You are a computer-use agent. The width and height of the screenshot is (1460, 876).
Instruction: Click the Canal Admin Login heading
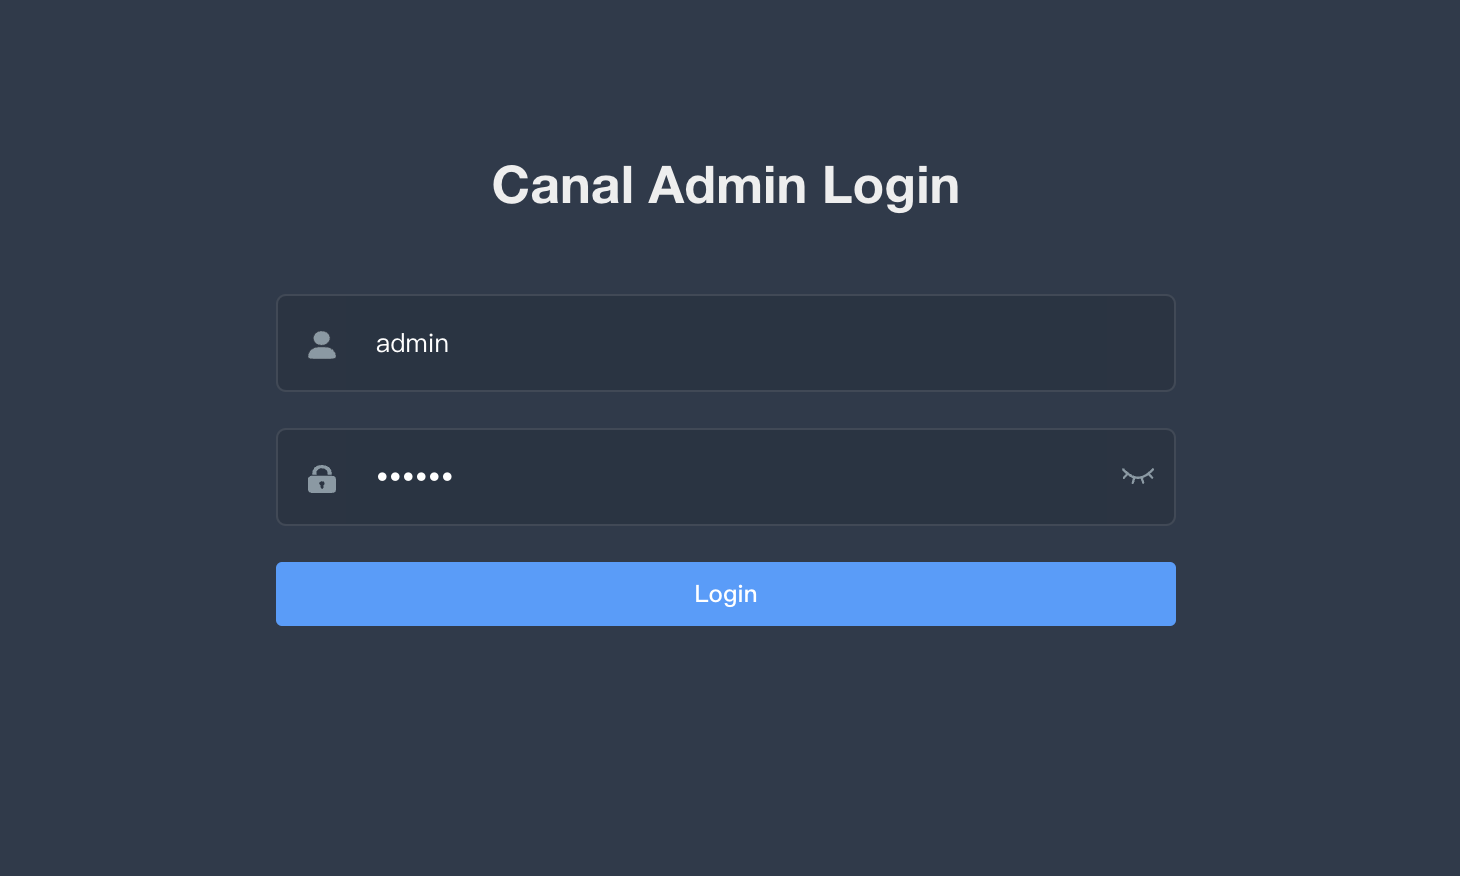click(x=726, y=186)
